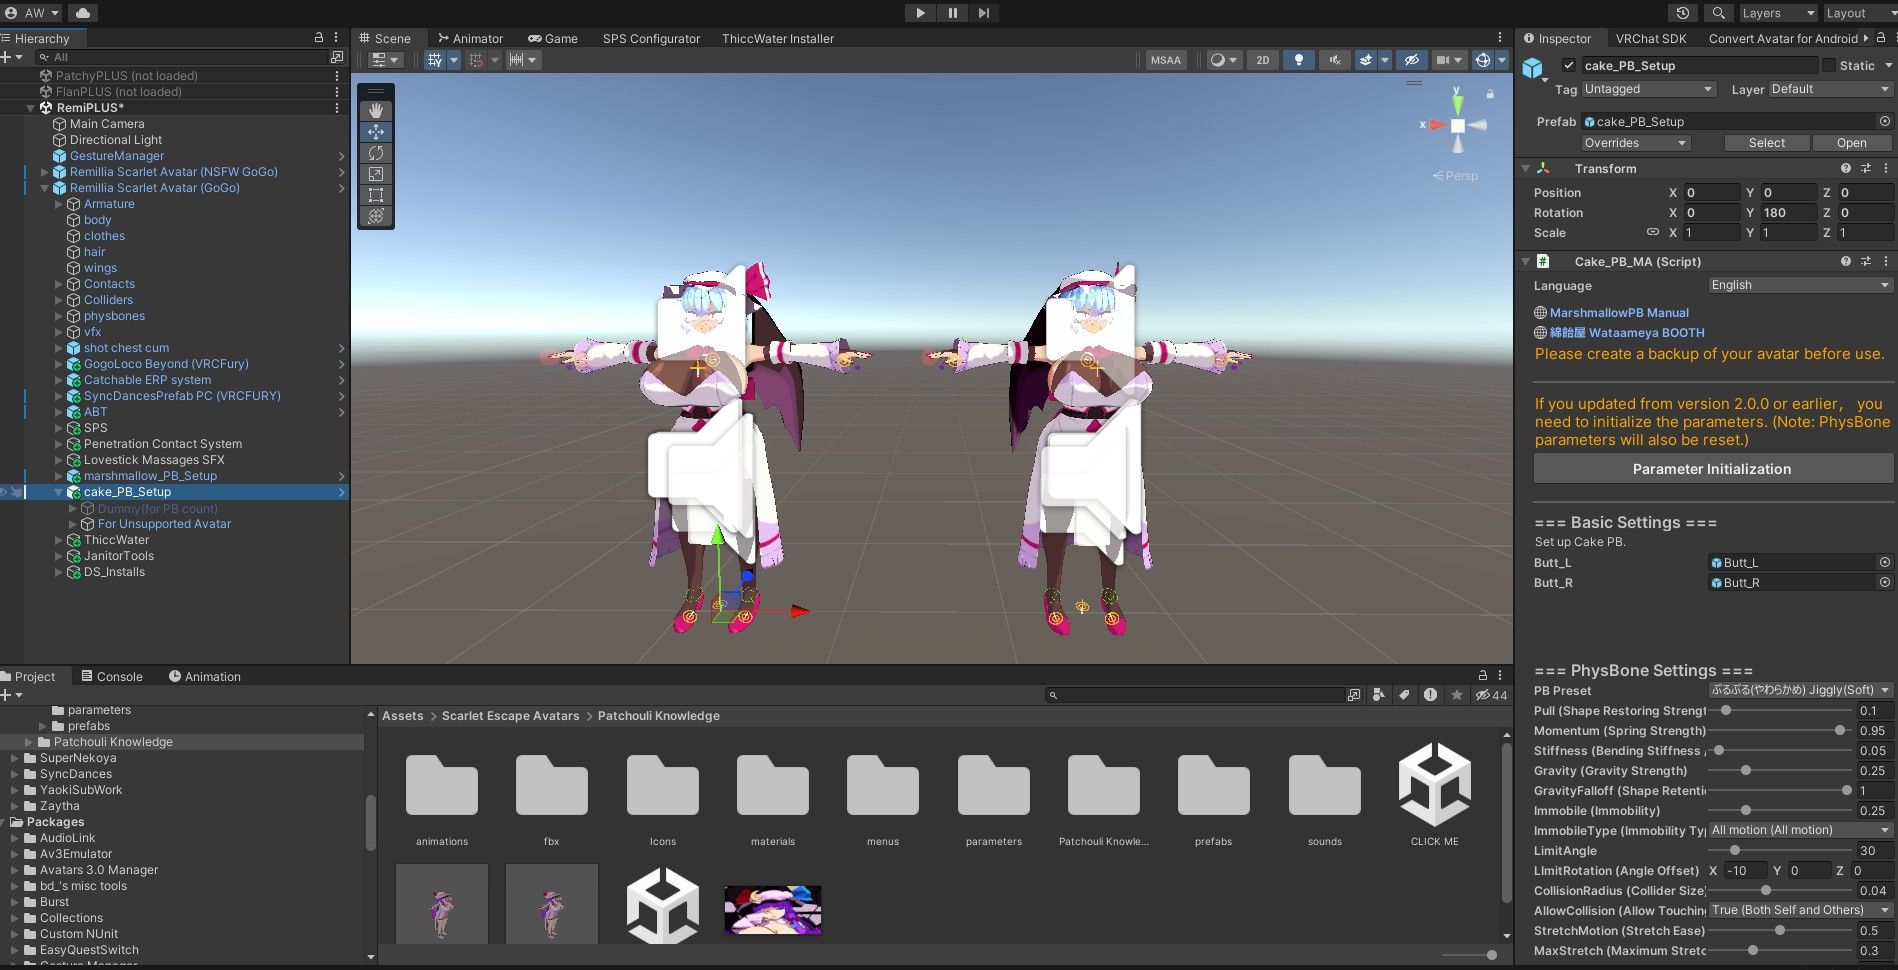Open the Layers dropdown in top bar
Viewport: 1898px width, 970px height.
coord(1777,13)
